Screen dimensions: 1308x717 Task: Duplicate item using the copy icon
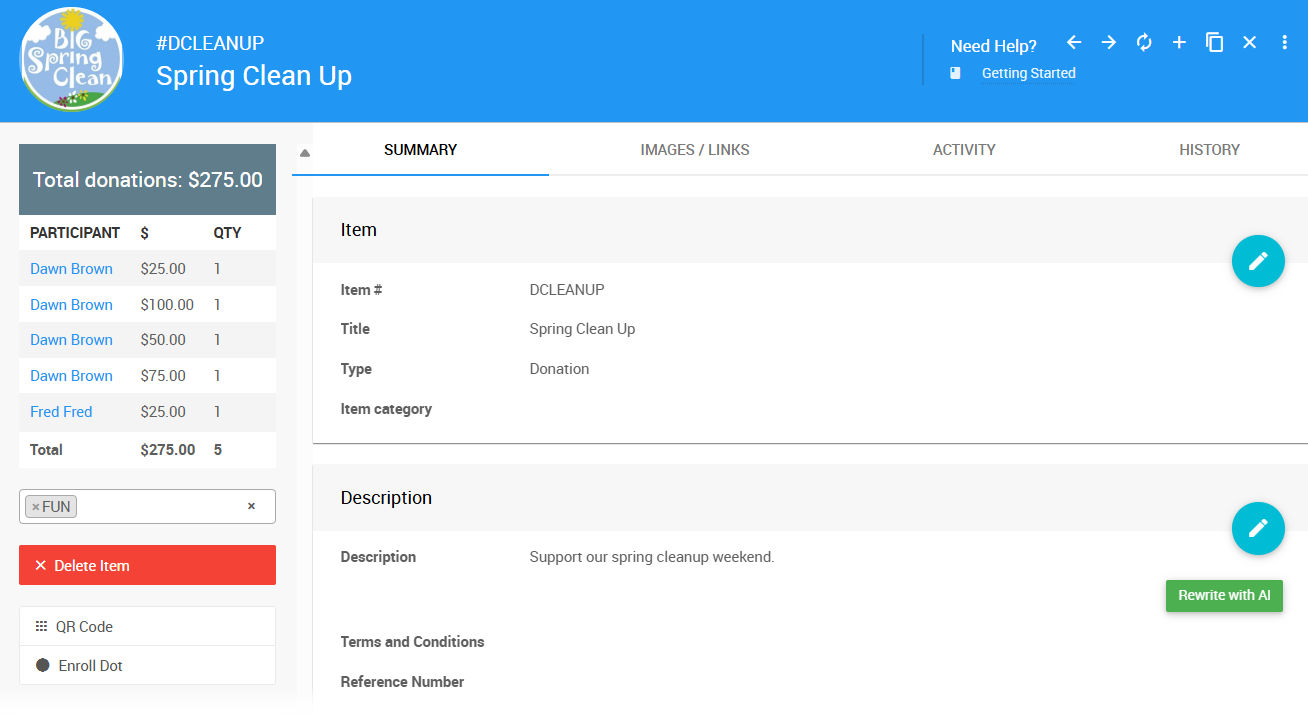(x=1214, y=42)
